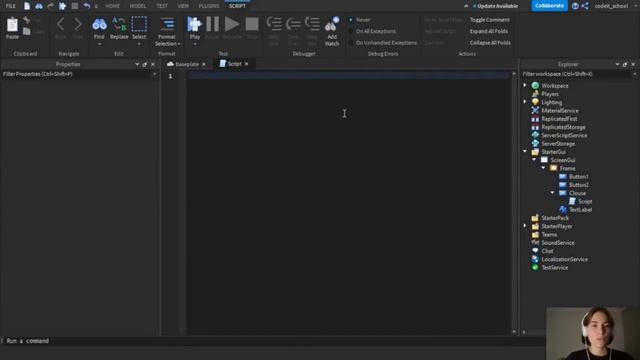Select the Workspace globe icon
Screen dimensions: 640x360
[535, 86]
